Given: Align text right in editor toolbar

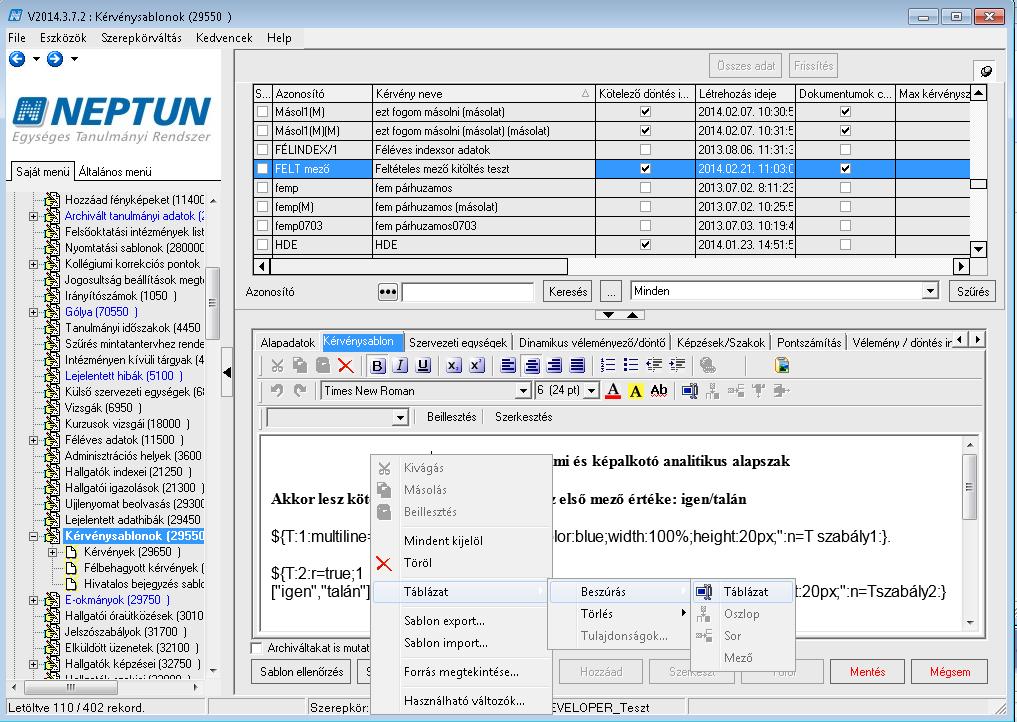Looking at the screenshot, I should pos(555,366).
